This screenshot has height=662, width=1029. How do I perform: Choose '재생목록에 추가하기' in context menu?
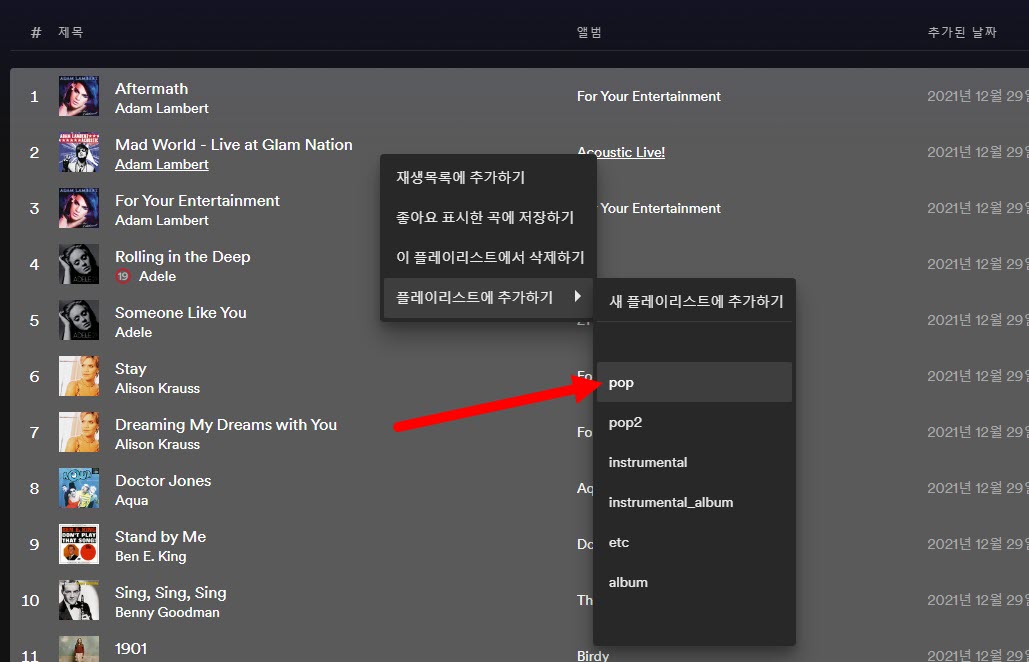click(x=488, y=177)
